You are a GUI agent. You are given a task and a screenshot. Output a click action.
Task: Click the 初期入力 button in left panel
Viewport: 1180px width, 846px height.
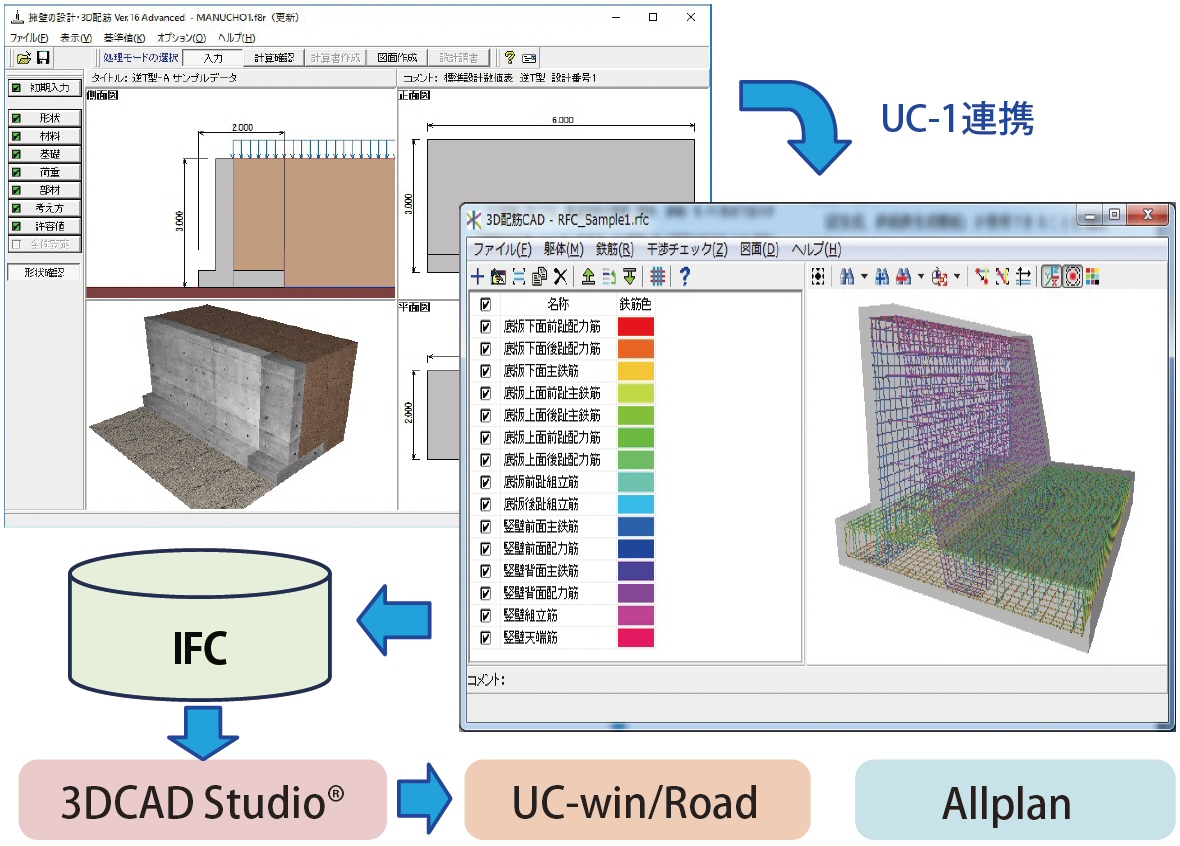(x=44, y=87)
